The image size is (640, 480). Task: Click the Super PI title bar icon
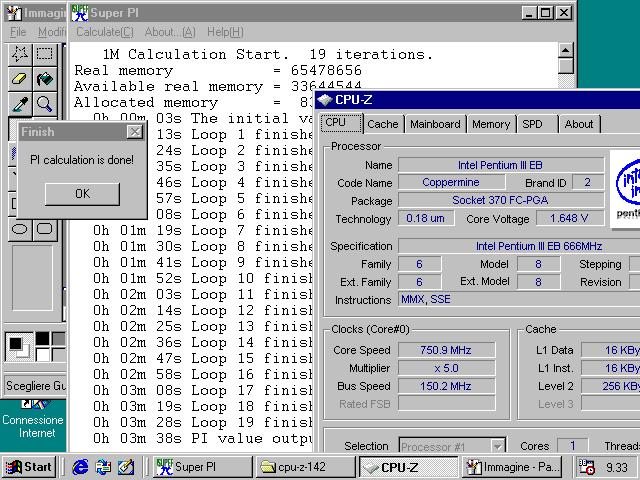click(79, 13)
